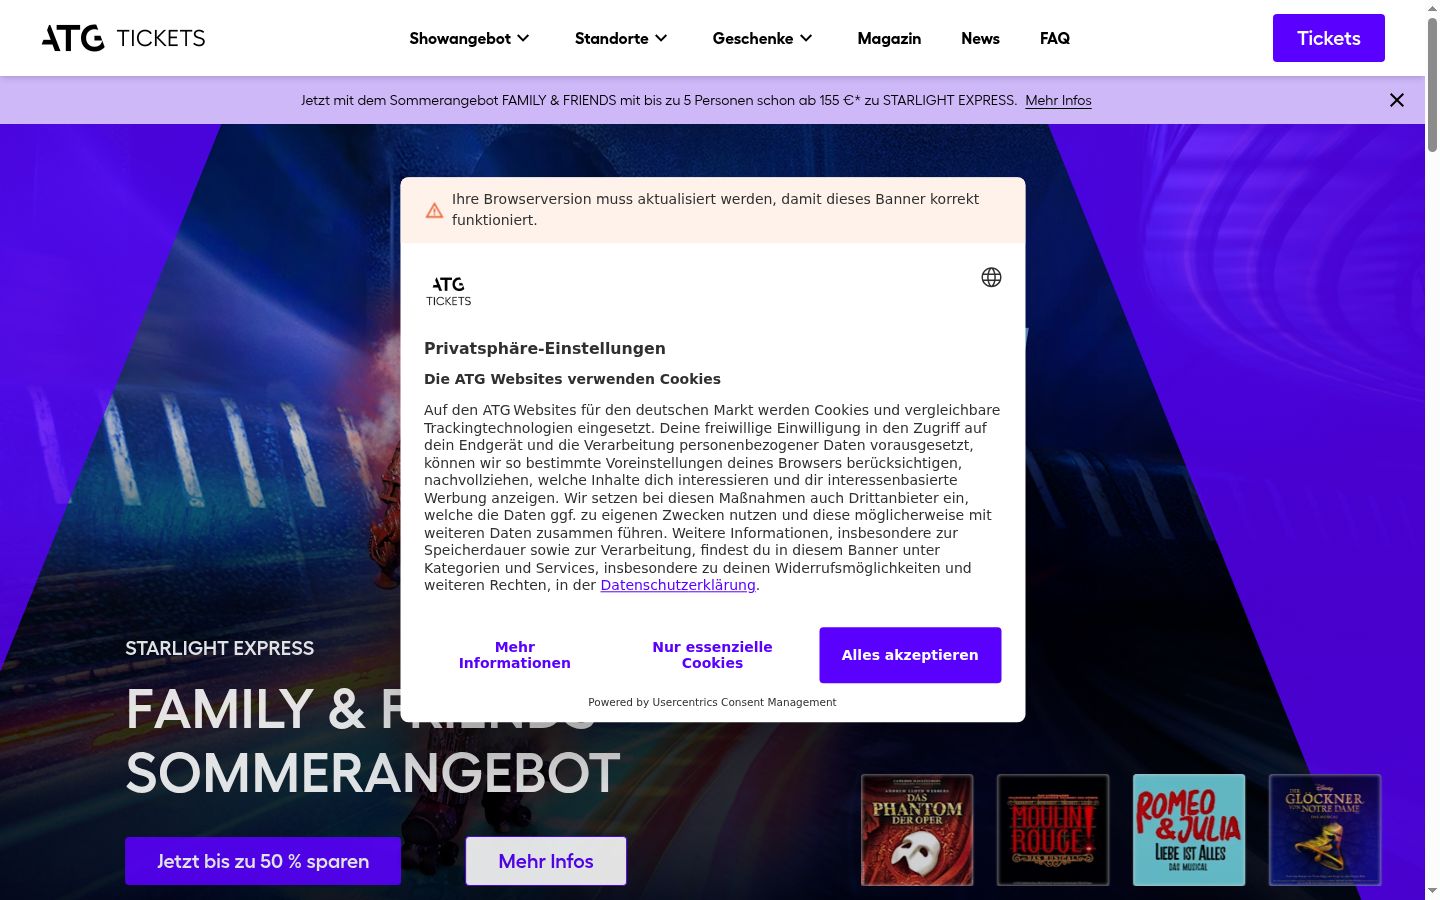
Task: Open the Magazin page
Action: pos(889,38)
